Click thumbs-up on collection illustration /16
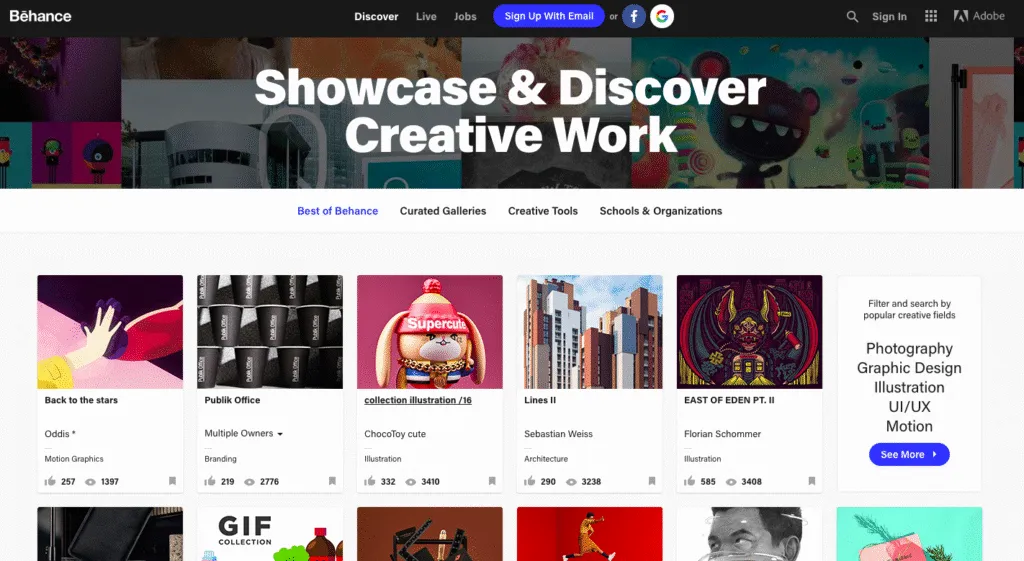Screen dimensions: 1024x561 pos(370,481)
